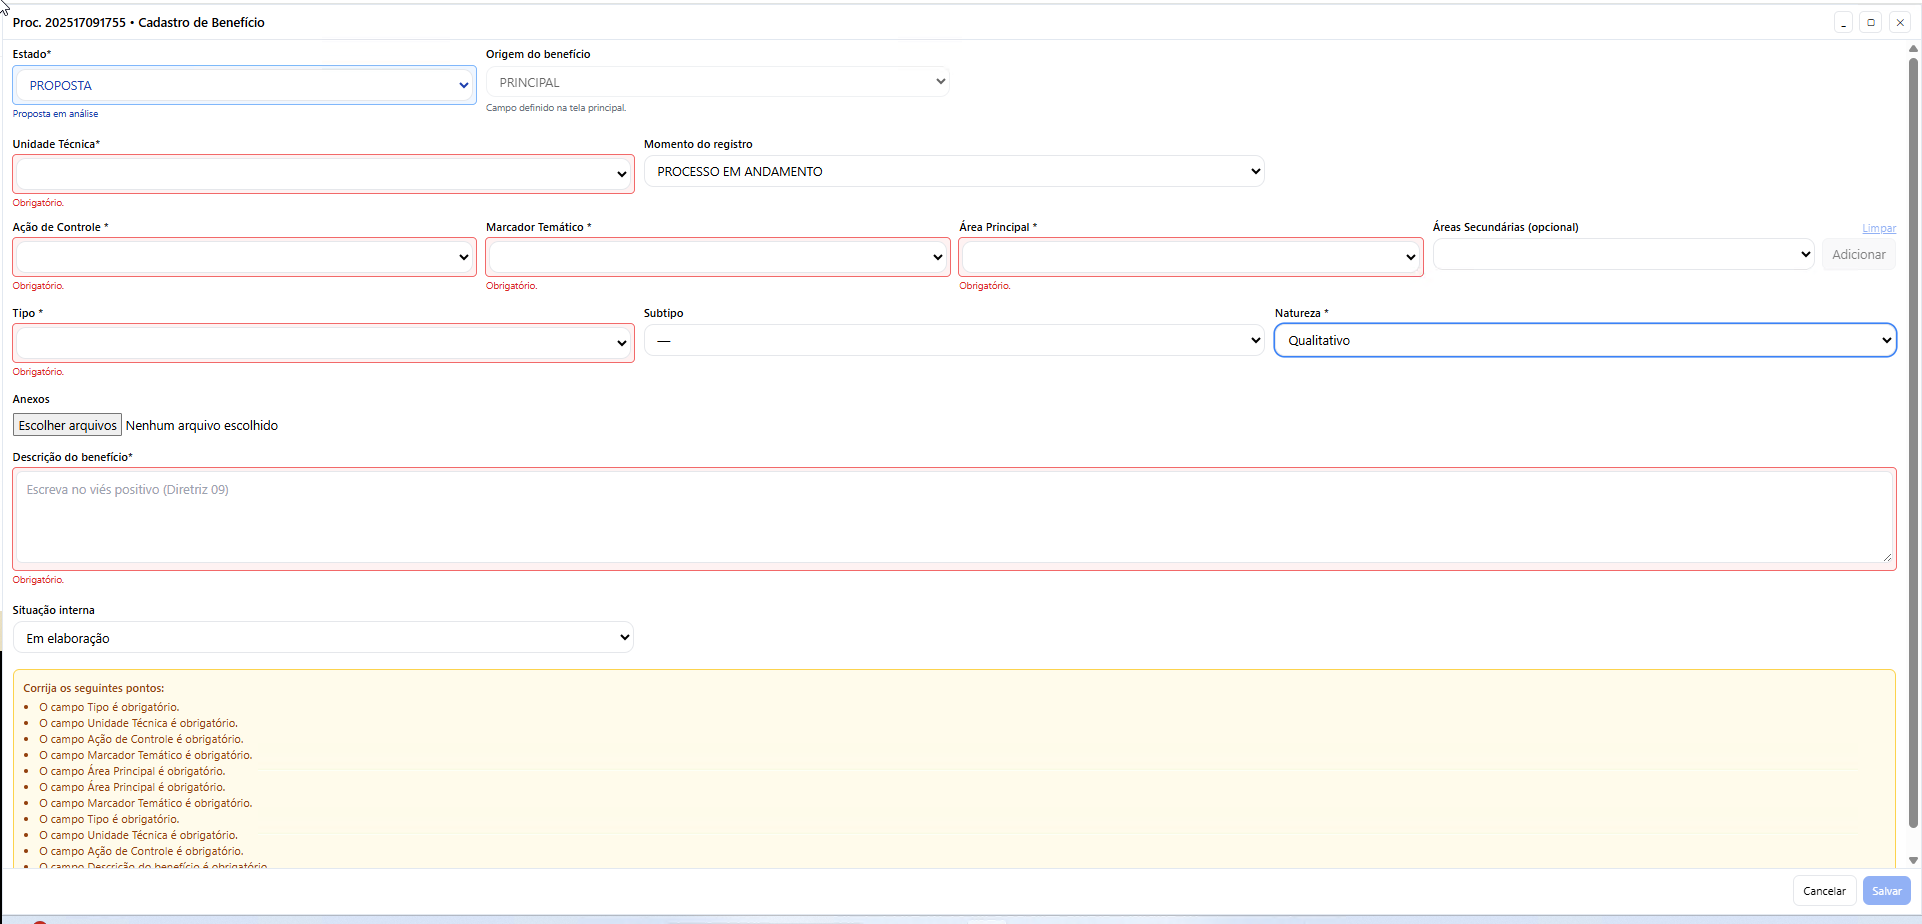This screenshot has width=1922, height=924.
Task: Click the Escolher arquivos button
Action: (x=67, y=425)
